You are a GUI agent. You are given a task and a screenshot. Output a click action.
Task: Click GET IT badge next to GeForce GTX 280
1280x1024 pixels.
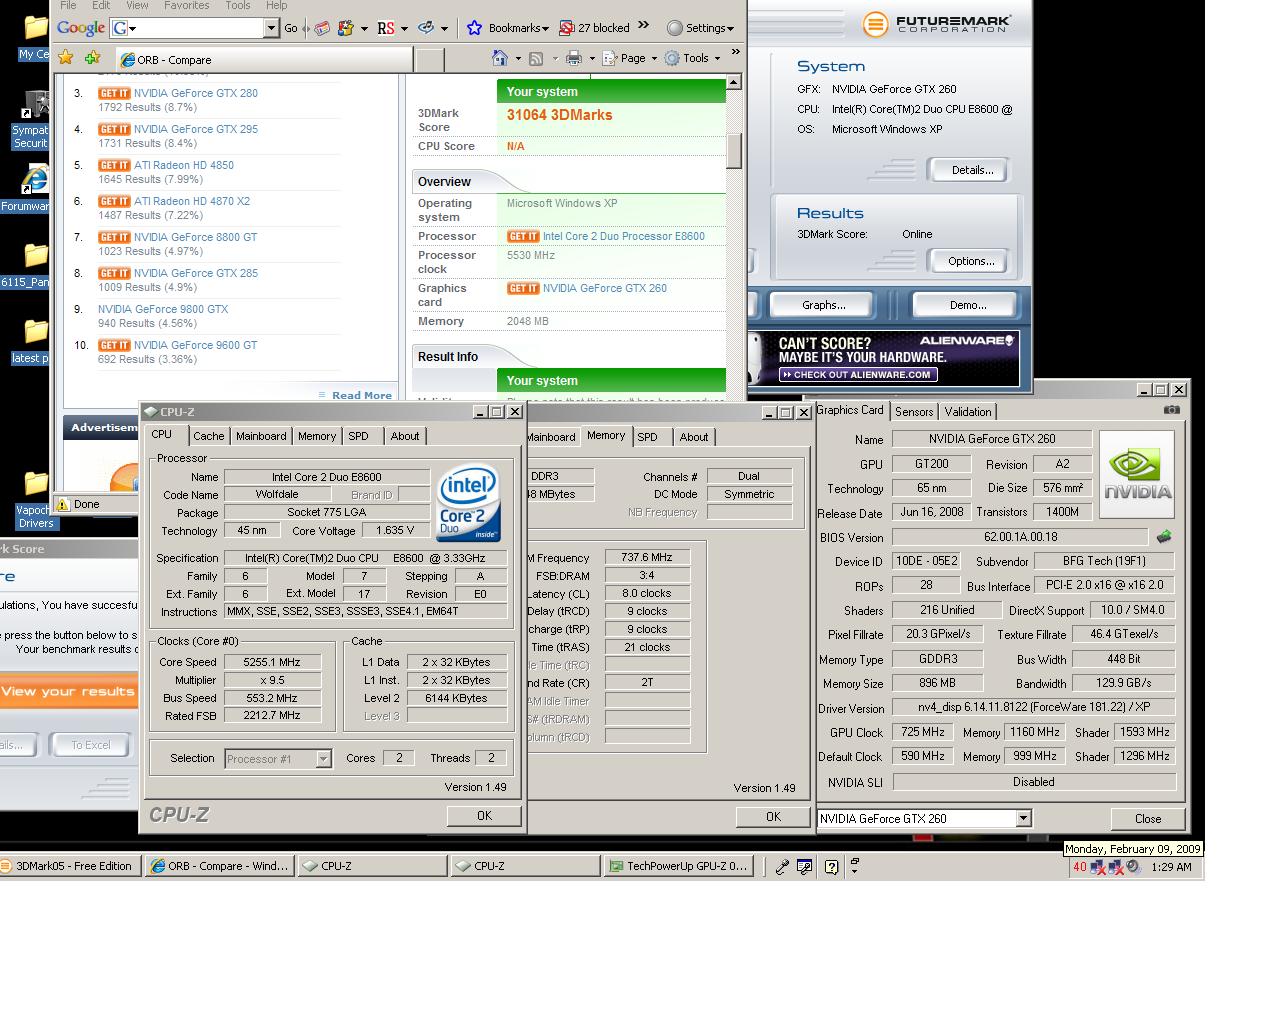[x=114, y=93]
